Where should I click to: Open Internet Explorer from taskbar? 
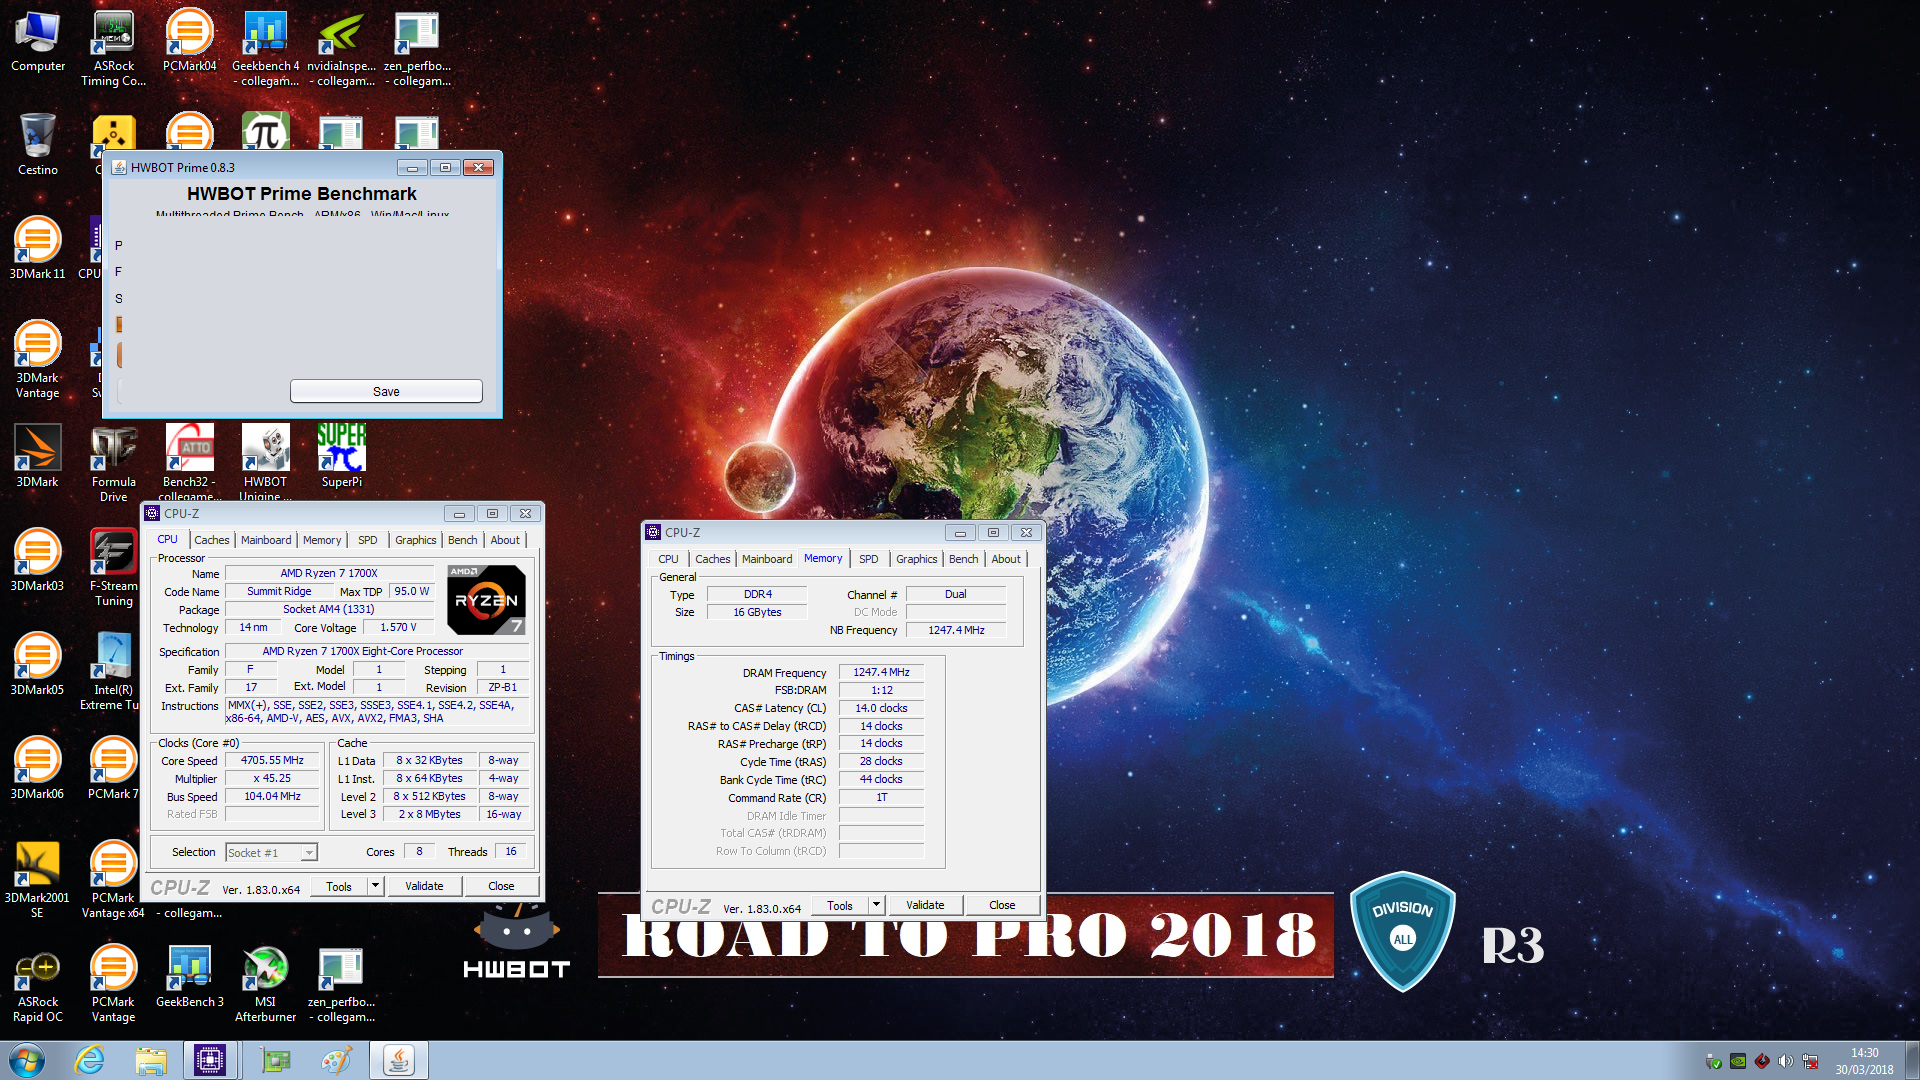90,1060
